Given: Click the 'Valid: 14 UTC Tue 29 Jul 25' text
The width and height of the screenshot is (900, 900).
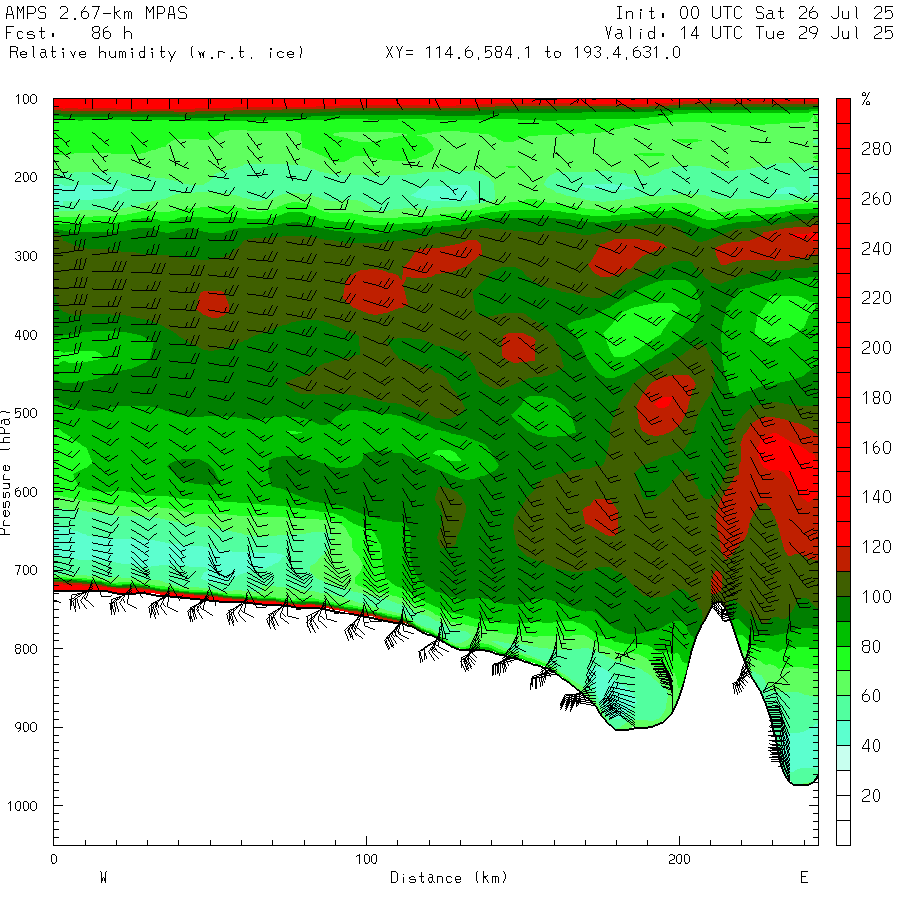Looking at the screenshot, I should [x=749, y=33].
